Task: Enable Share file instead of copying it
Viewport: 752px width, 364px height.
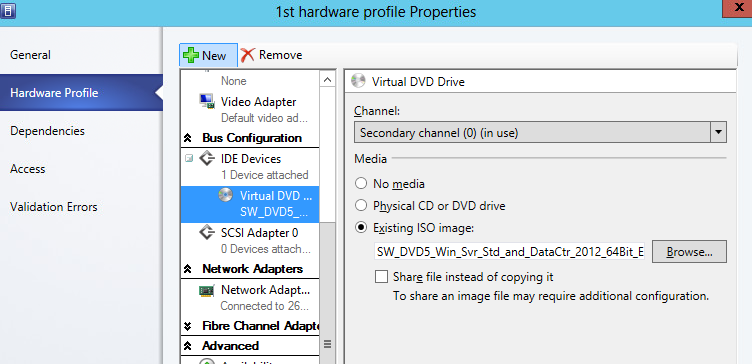Action: (381, 277)
